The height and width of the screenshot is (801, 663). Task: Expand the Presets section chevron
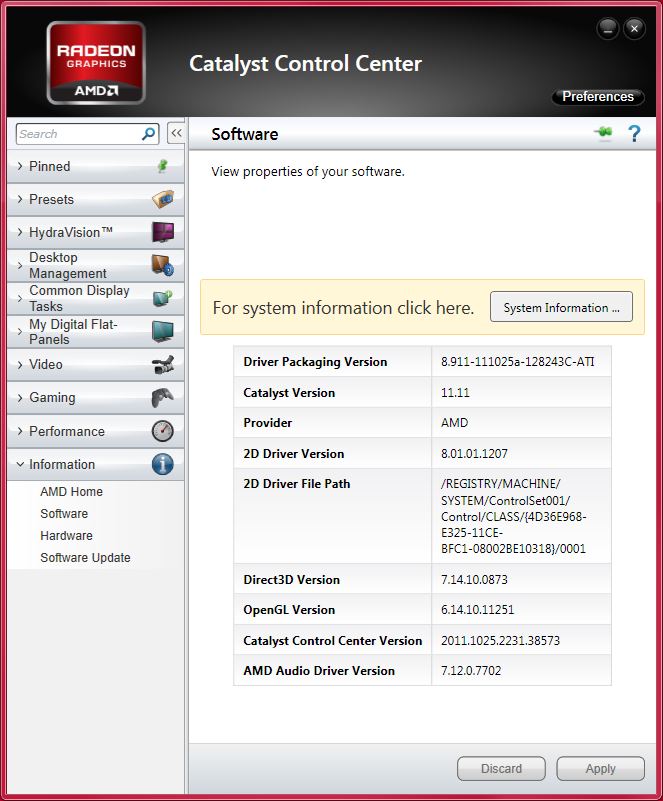tap(20, 199)
